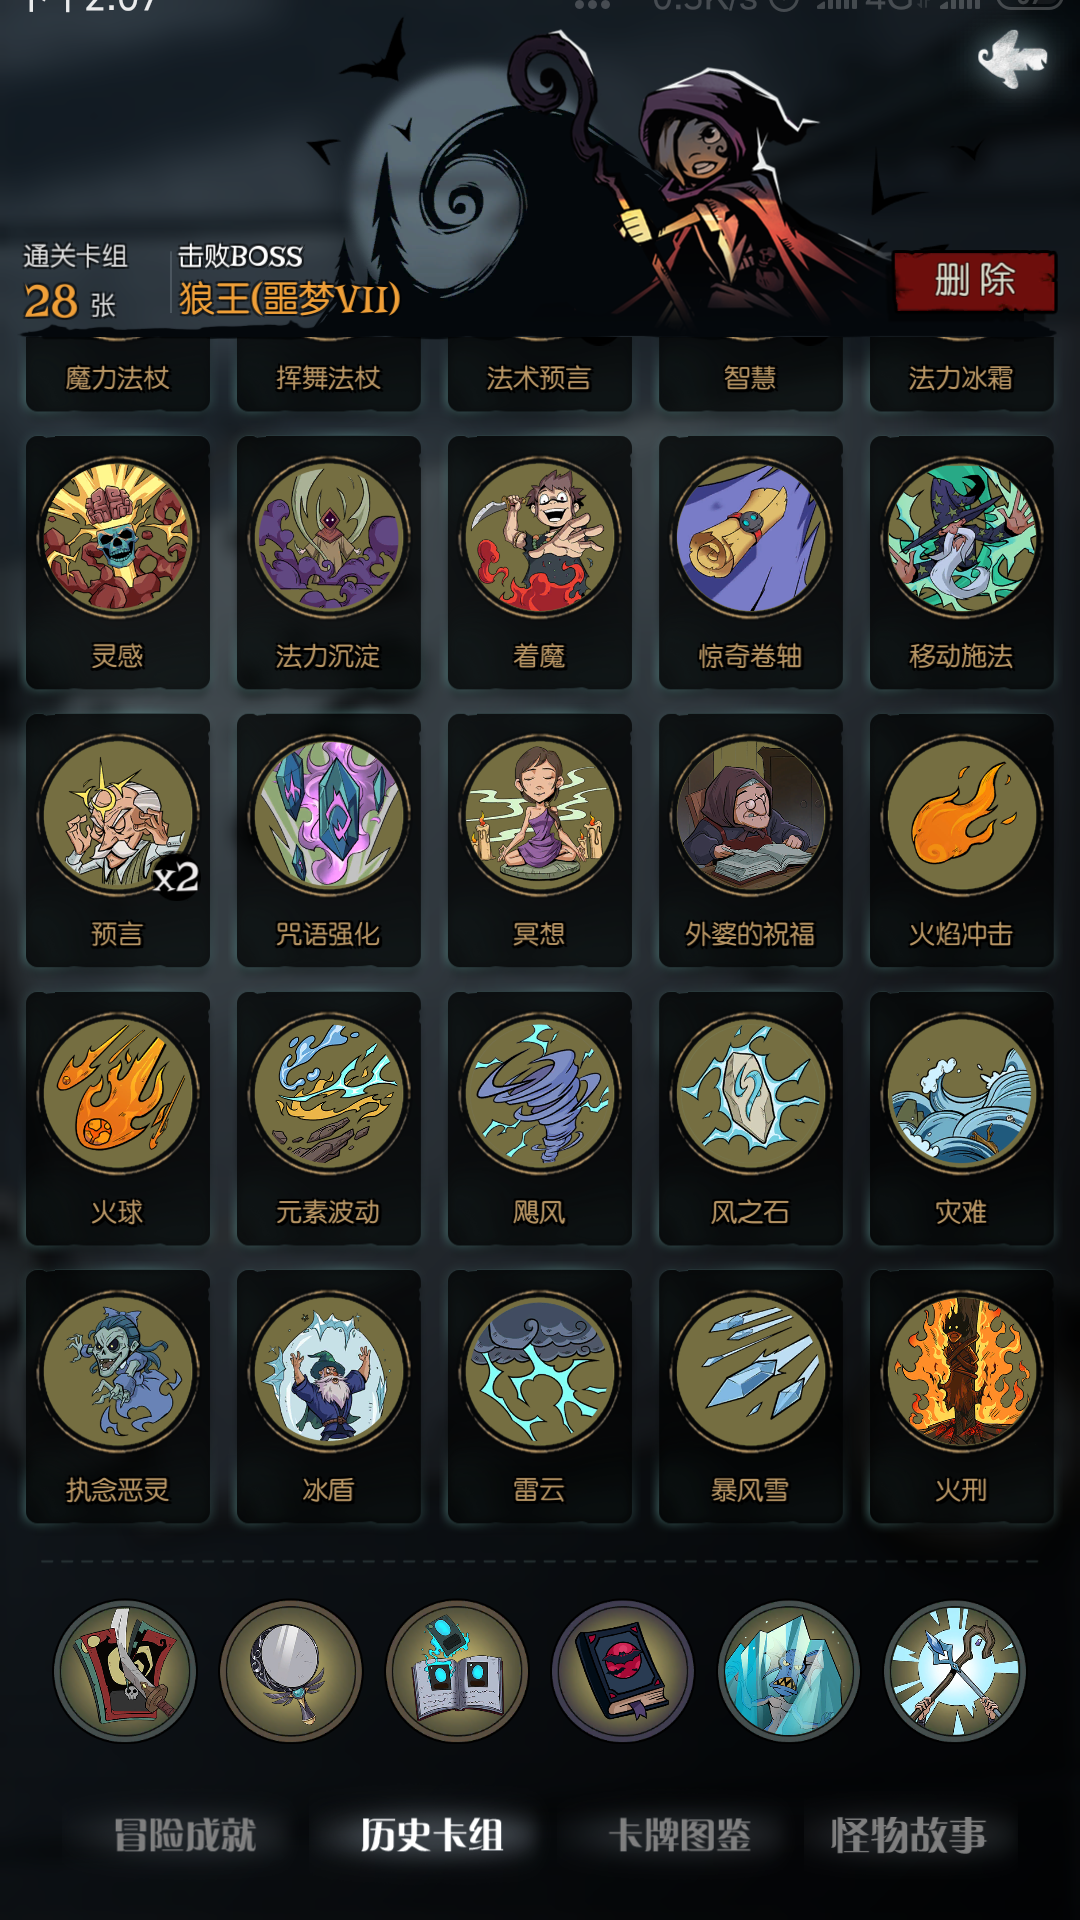Open the 怪物故事 tab
This screenshot has height=1920, width=1080.
click(x=908, y=1835)
